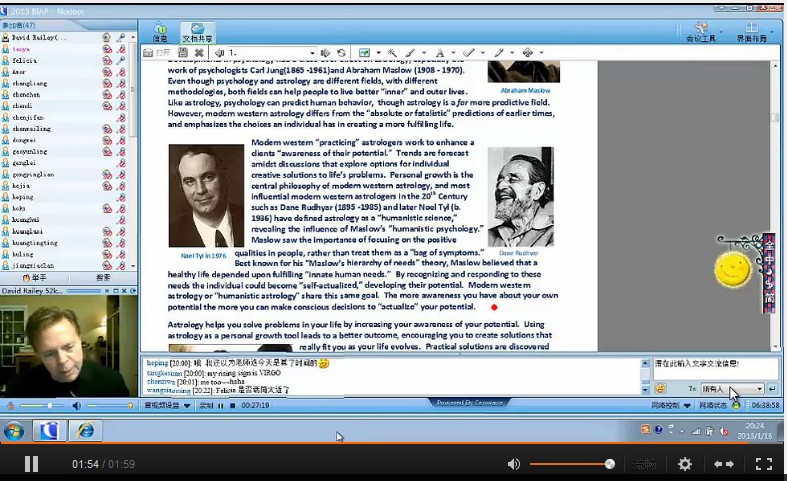Screen dimensions: 787x481
Task: Toggle the camera icon for changliang
Action: point(107,84)
